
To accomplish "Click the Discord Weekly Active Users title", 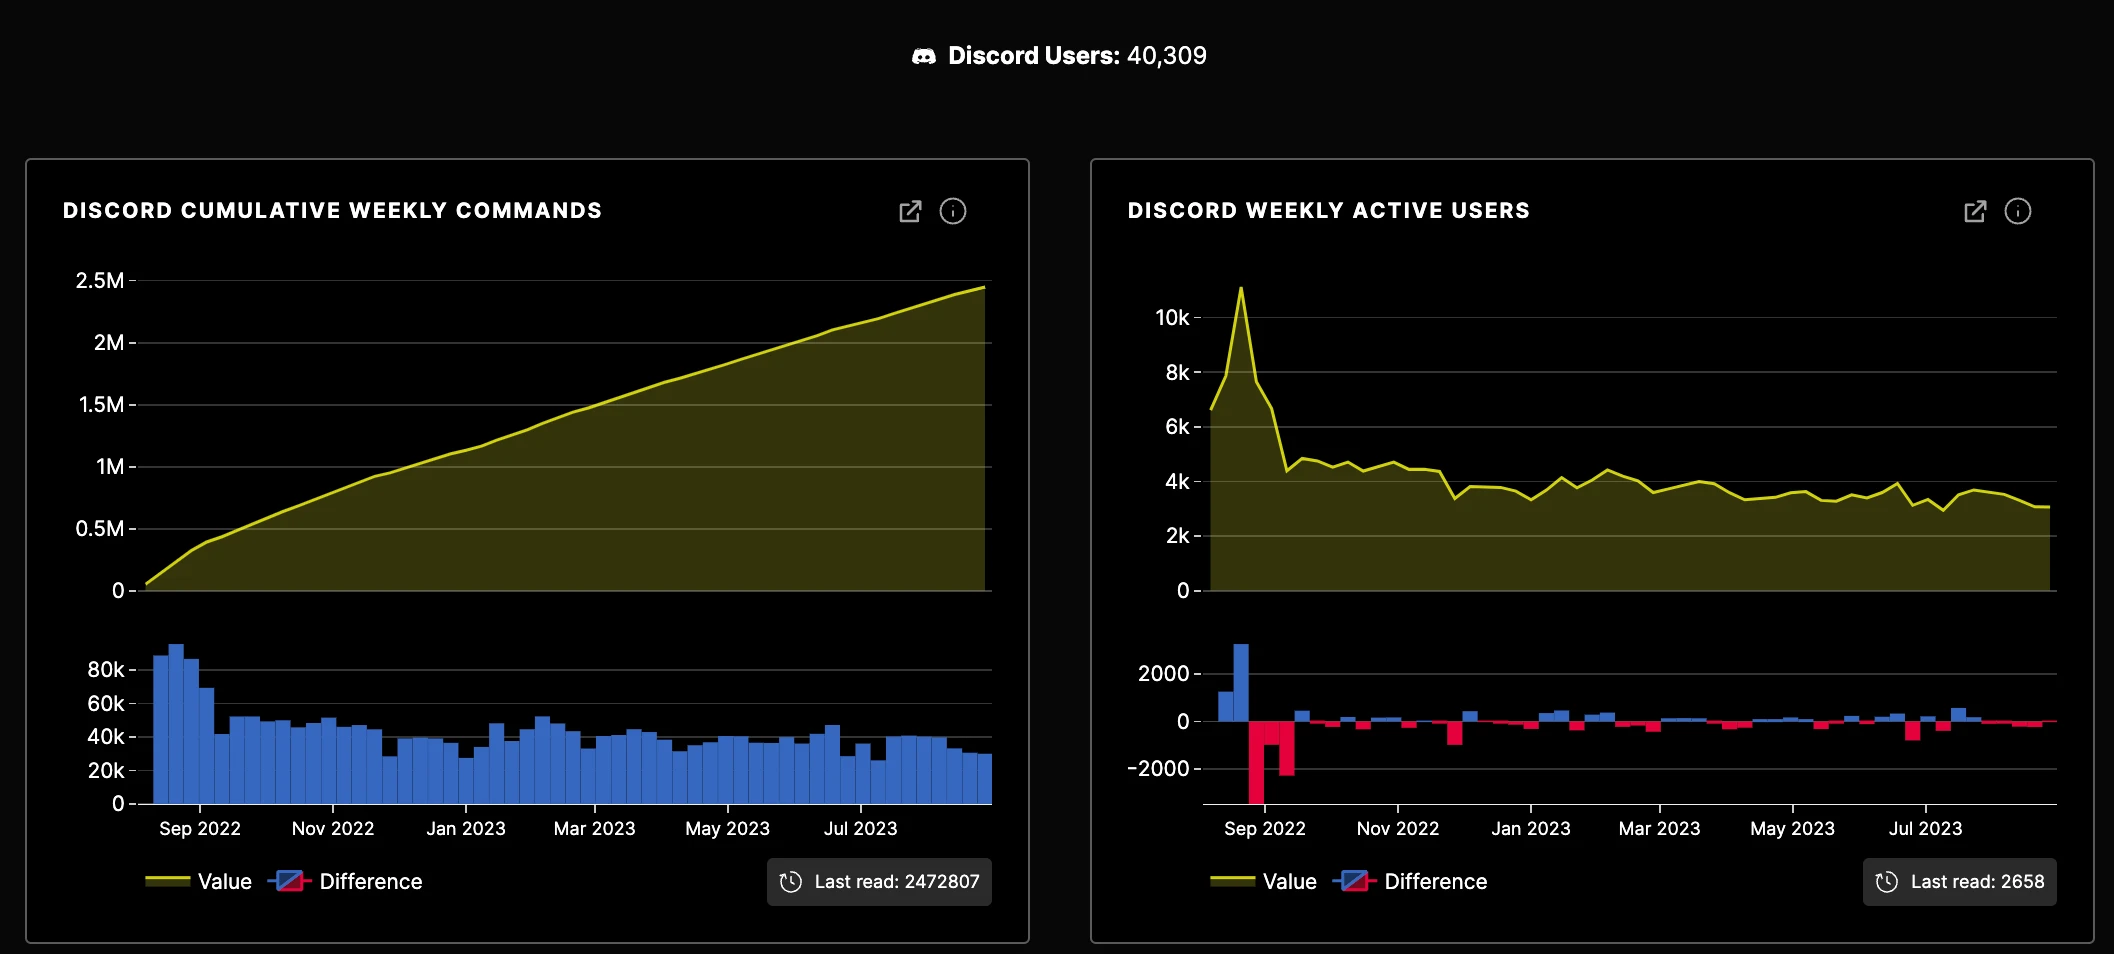I will (1328, 211).
